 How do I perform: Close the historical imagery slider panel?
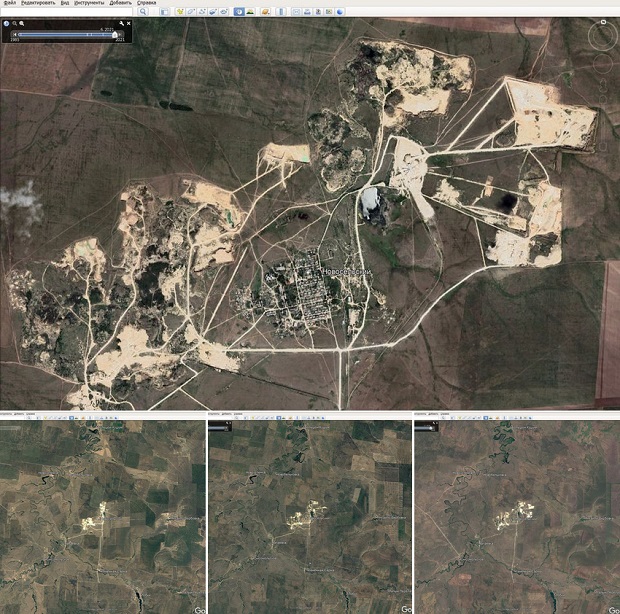pos(129,24)
